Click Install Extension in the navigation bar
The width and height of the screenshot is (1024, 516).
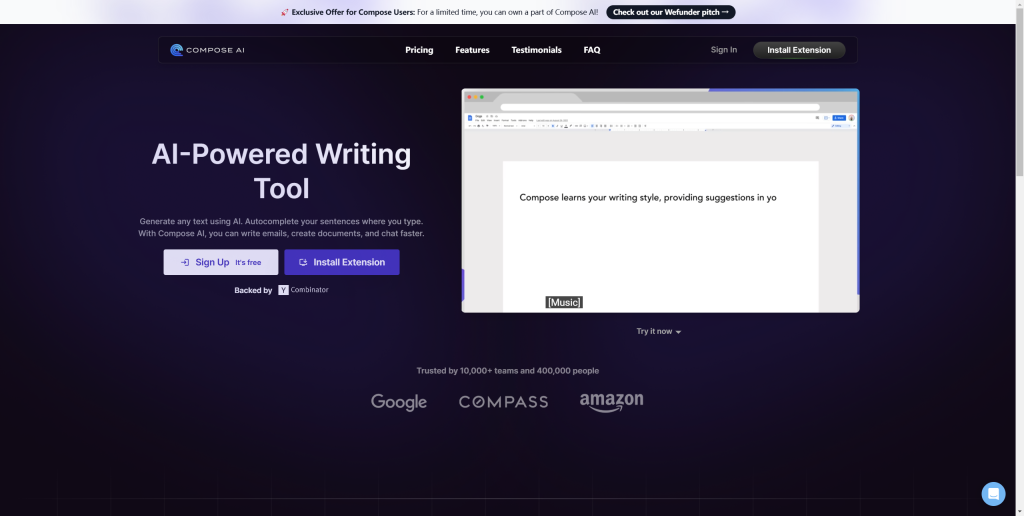(799, 50)
